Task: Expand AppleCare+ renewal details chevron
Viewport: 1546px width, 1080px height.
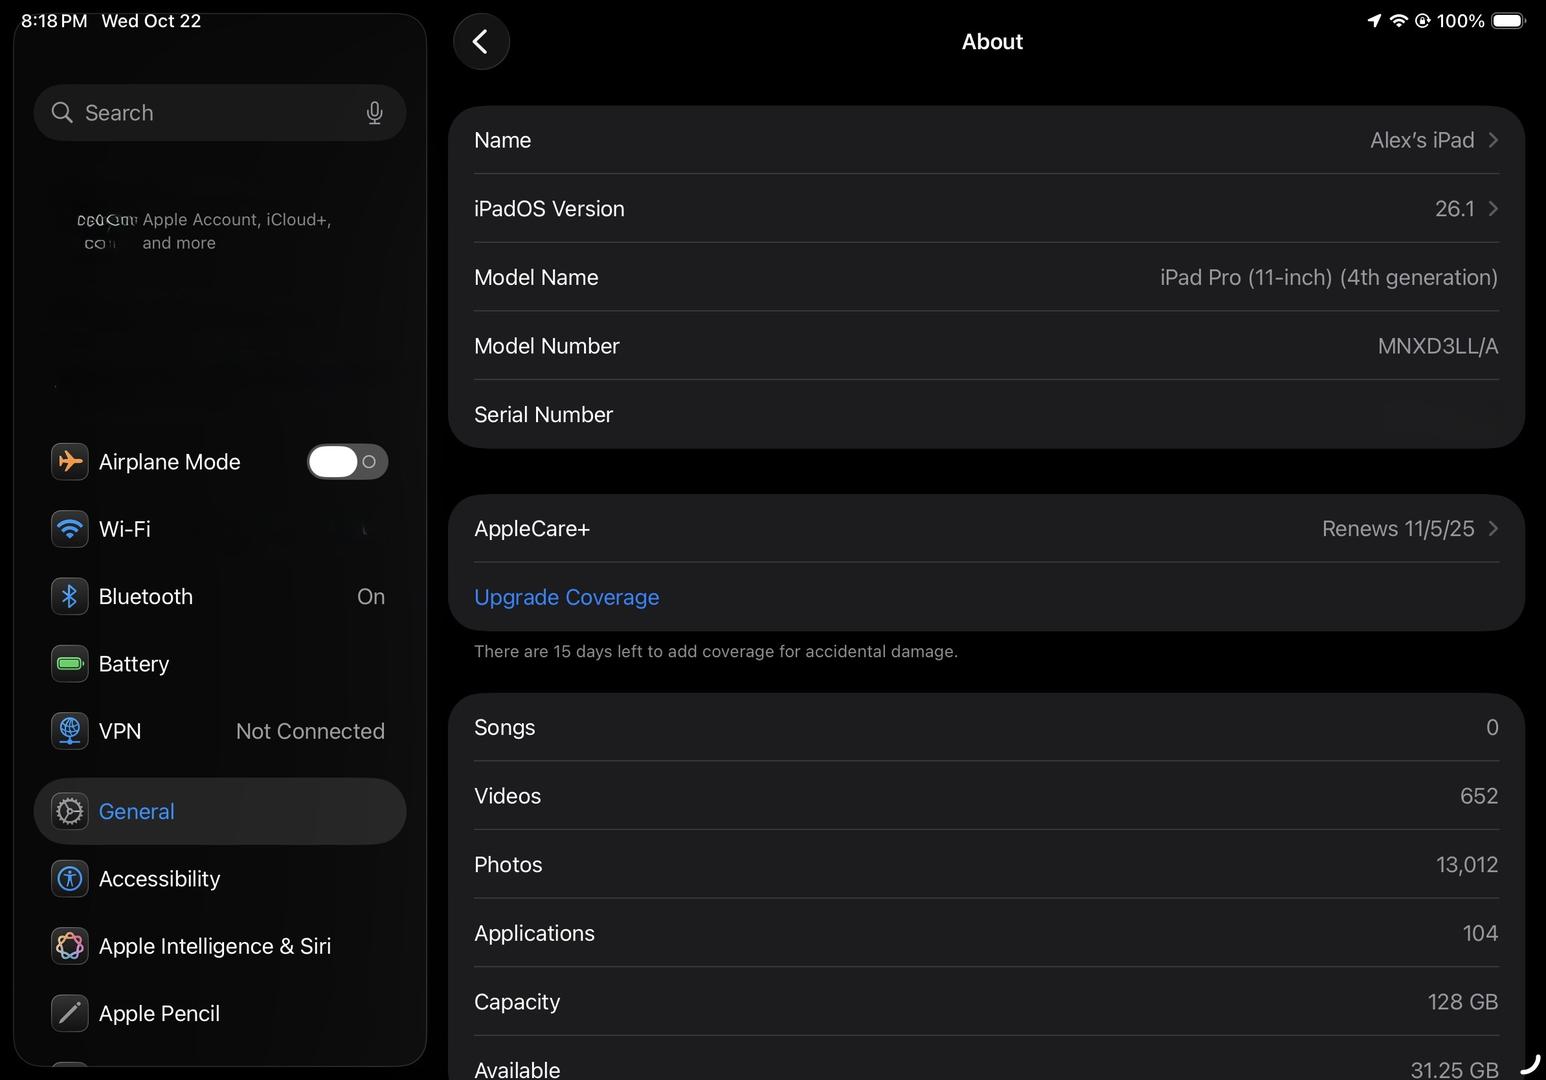Action: click(x=1493, y=529)
